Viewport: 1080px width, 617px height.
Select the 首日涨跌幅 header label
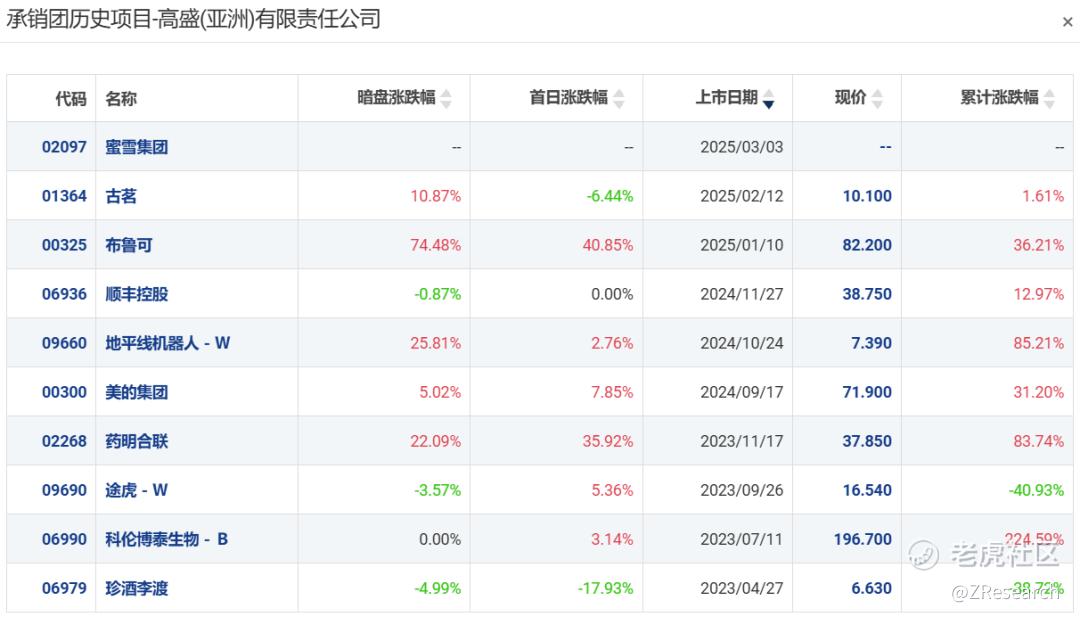click(568, 98)
